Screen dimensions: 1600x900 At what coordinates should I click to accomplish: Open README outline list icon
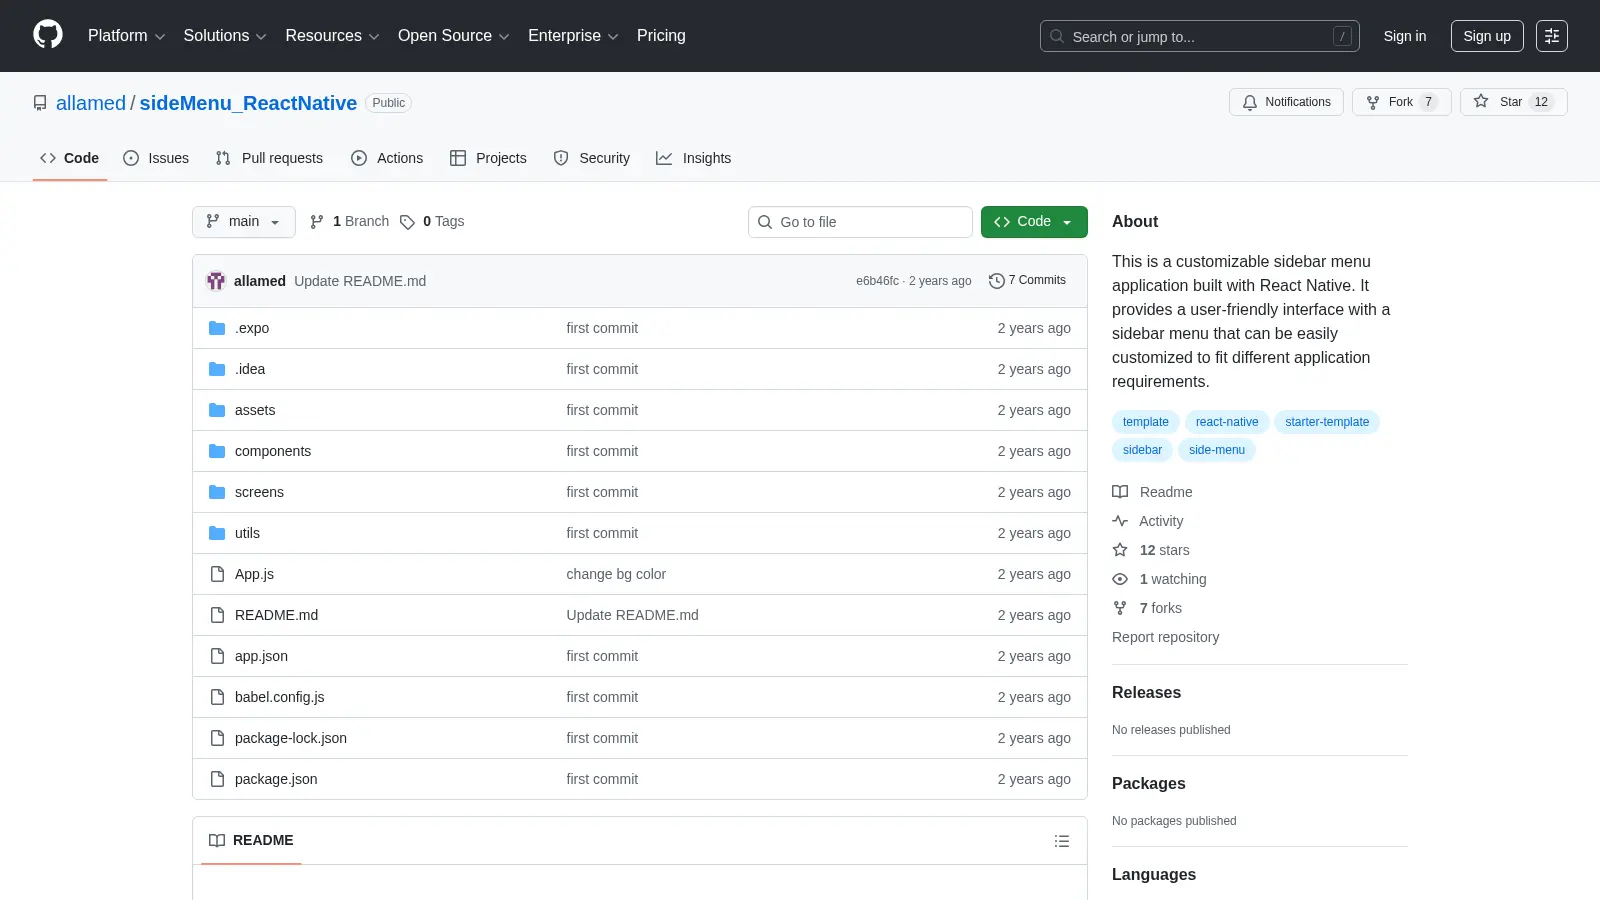pyautogui.click(x=1062, y=841)
